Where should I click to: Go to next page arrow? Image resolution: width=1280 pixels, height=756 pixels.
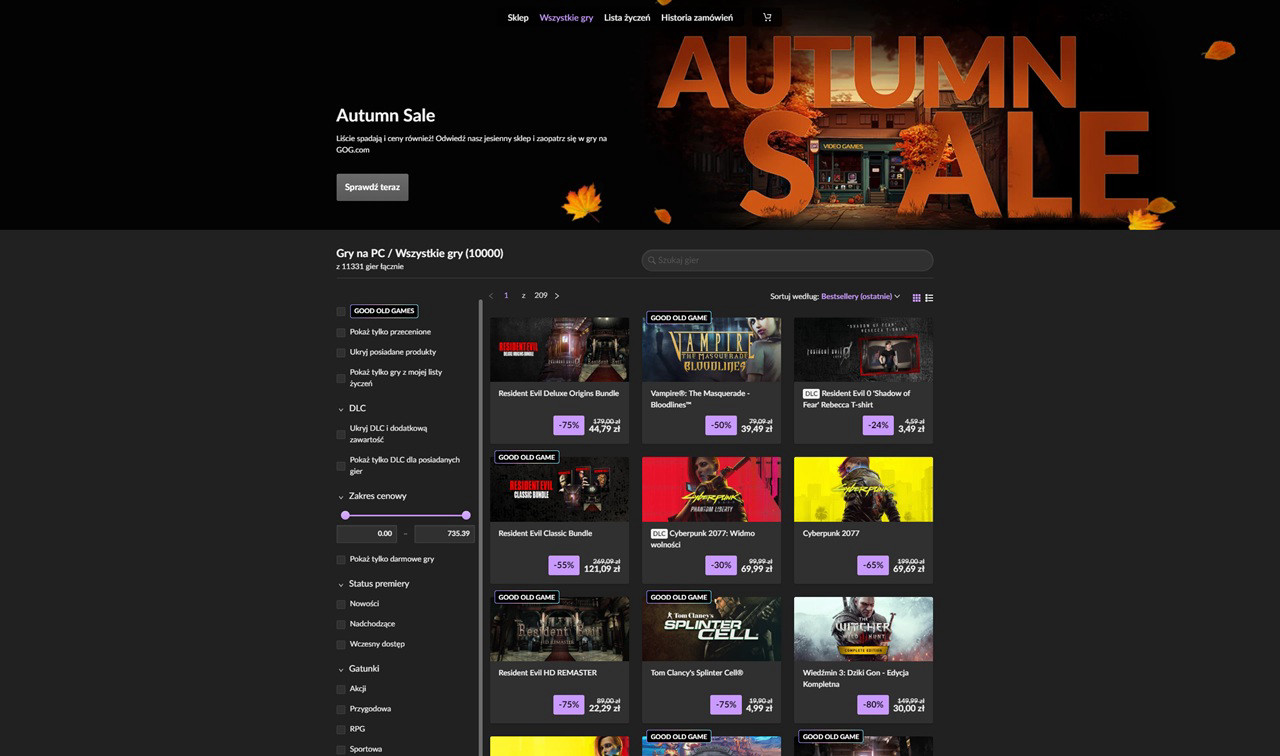557,296
